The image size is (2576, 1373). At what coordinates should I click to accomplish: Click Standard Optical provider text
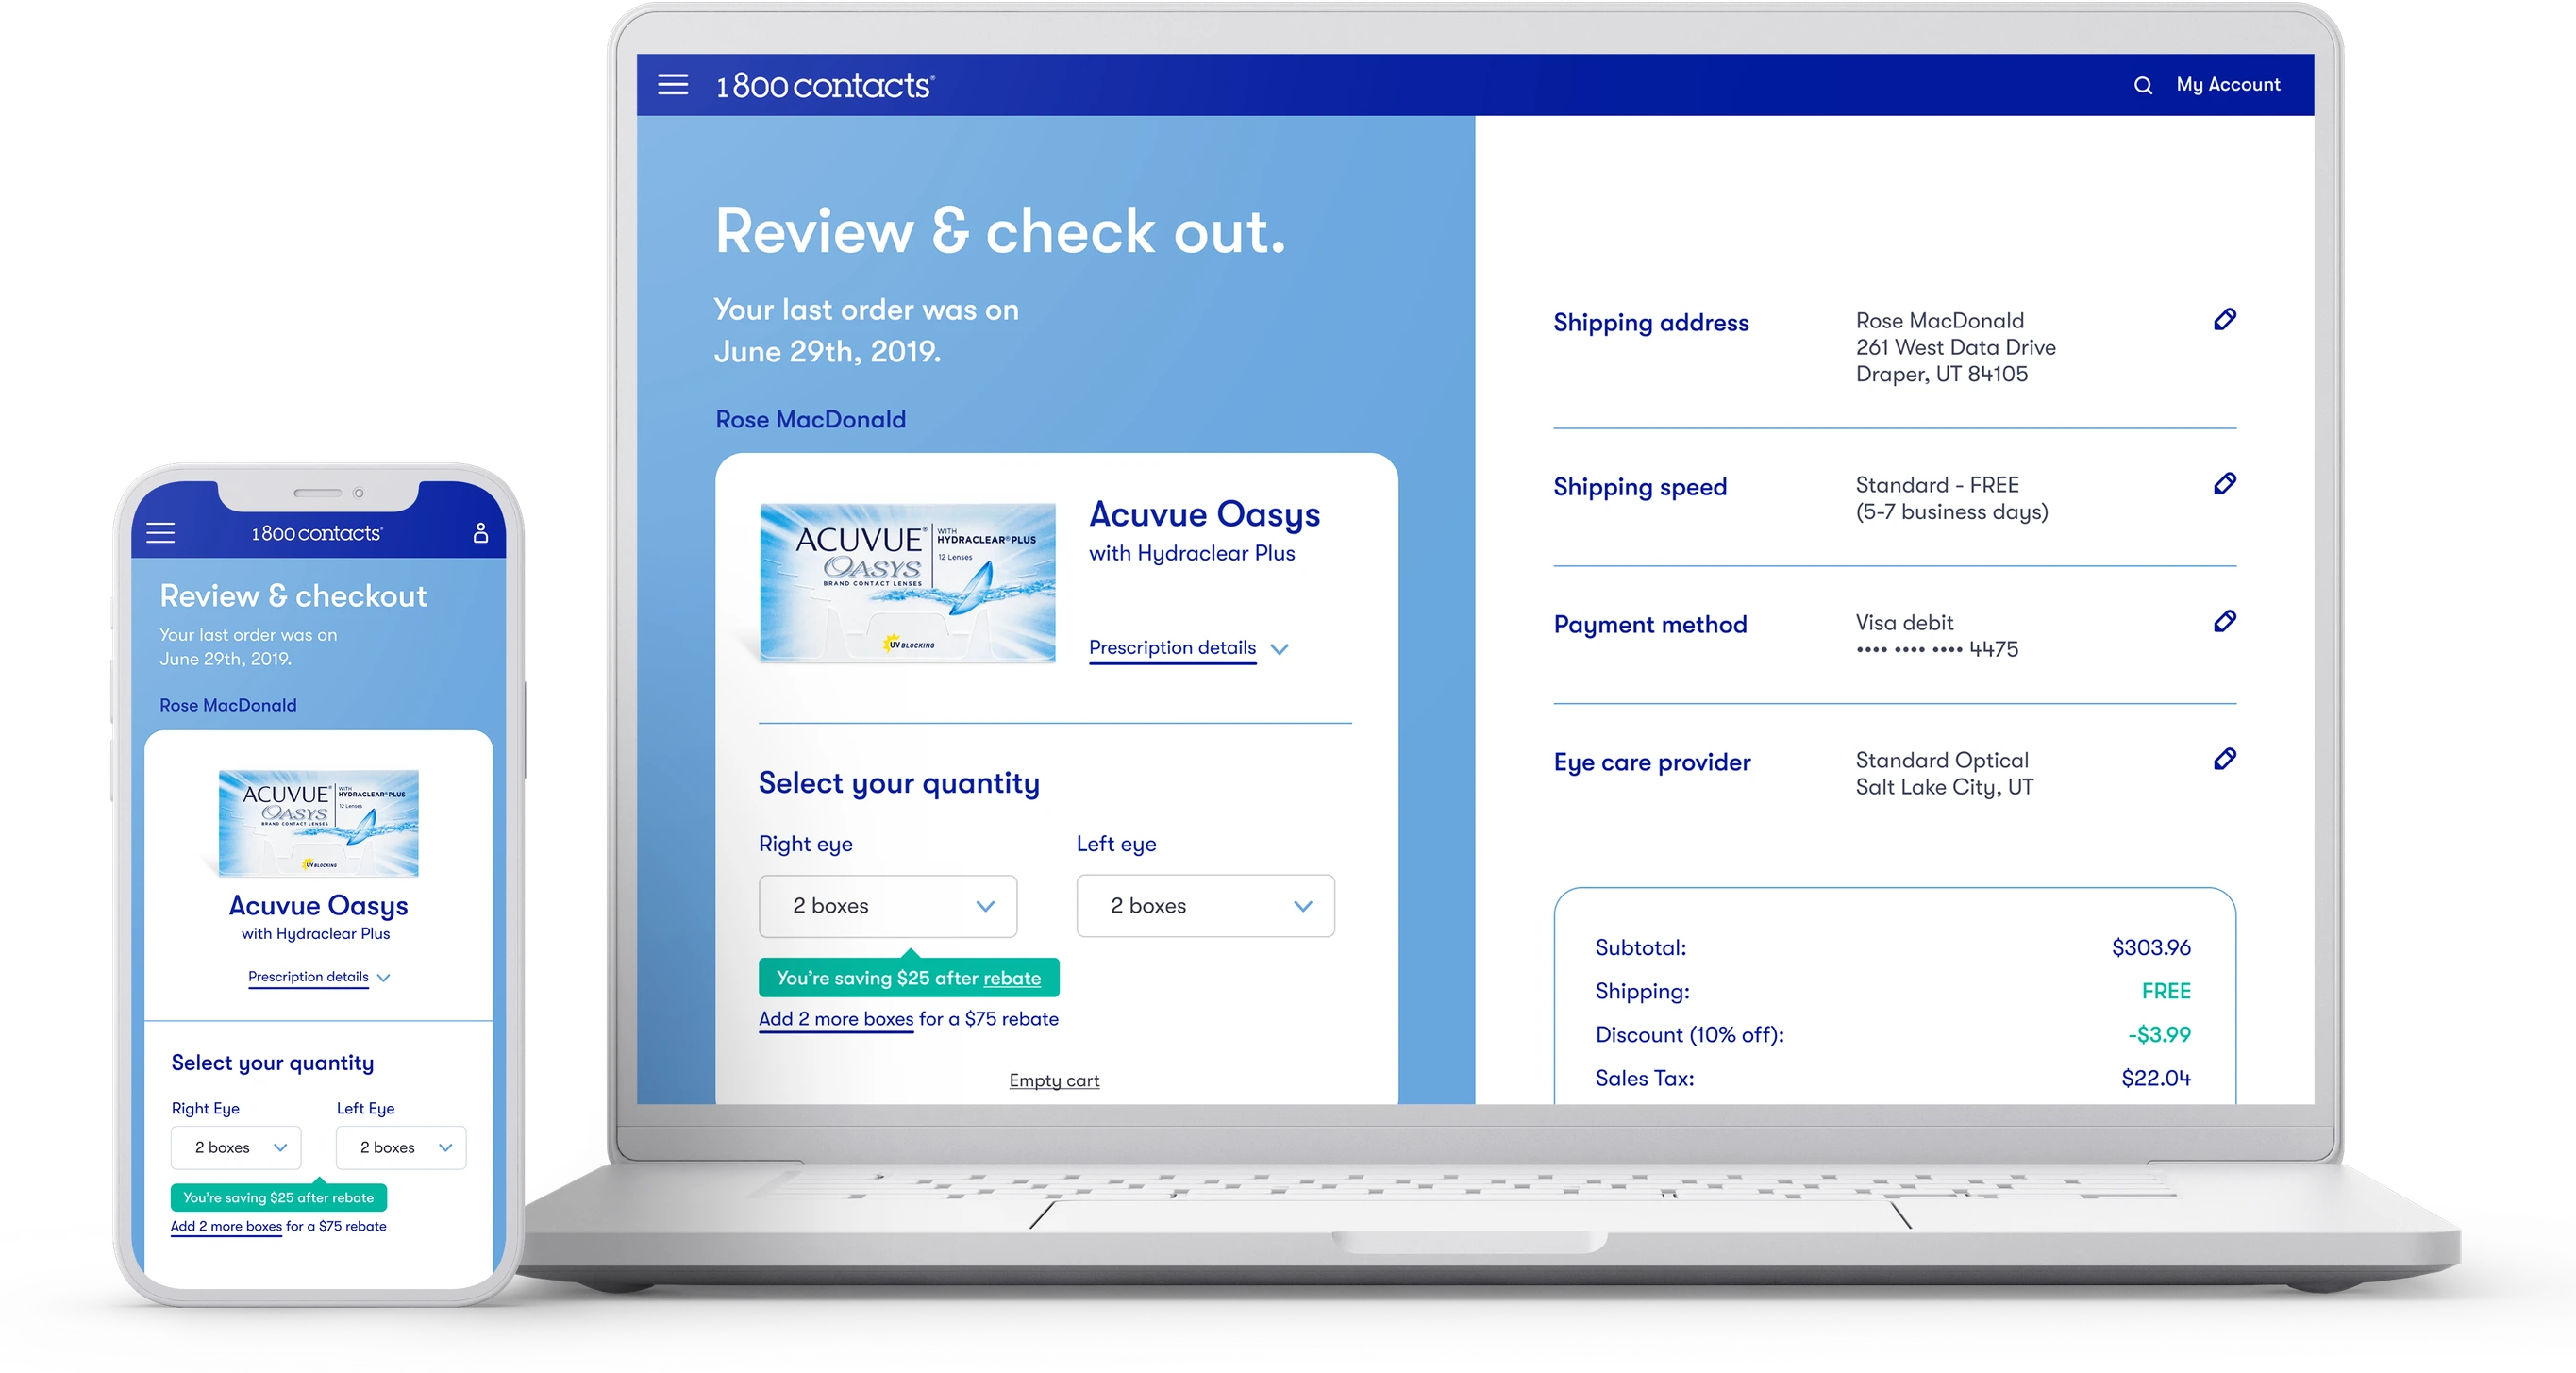[1942, 760]
